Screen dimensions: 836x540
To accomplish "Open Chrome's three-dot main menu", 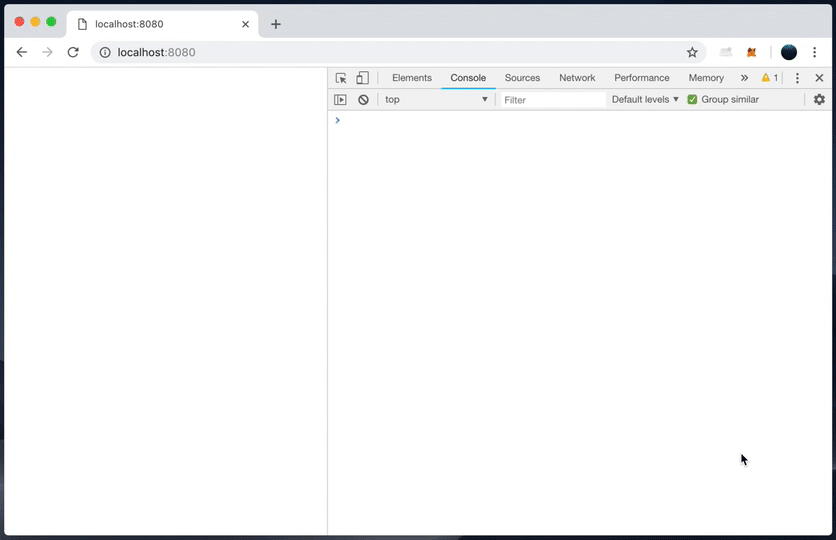I will (814, 52).
